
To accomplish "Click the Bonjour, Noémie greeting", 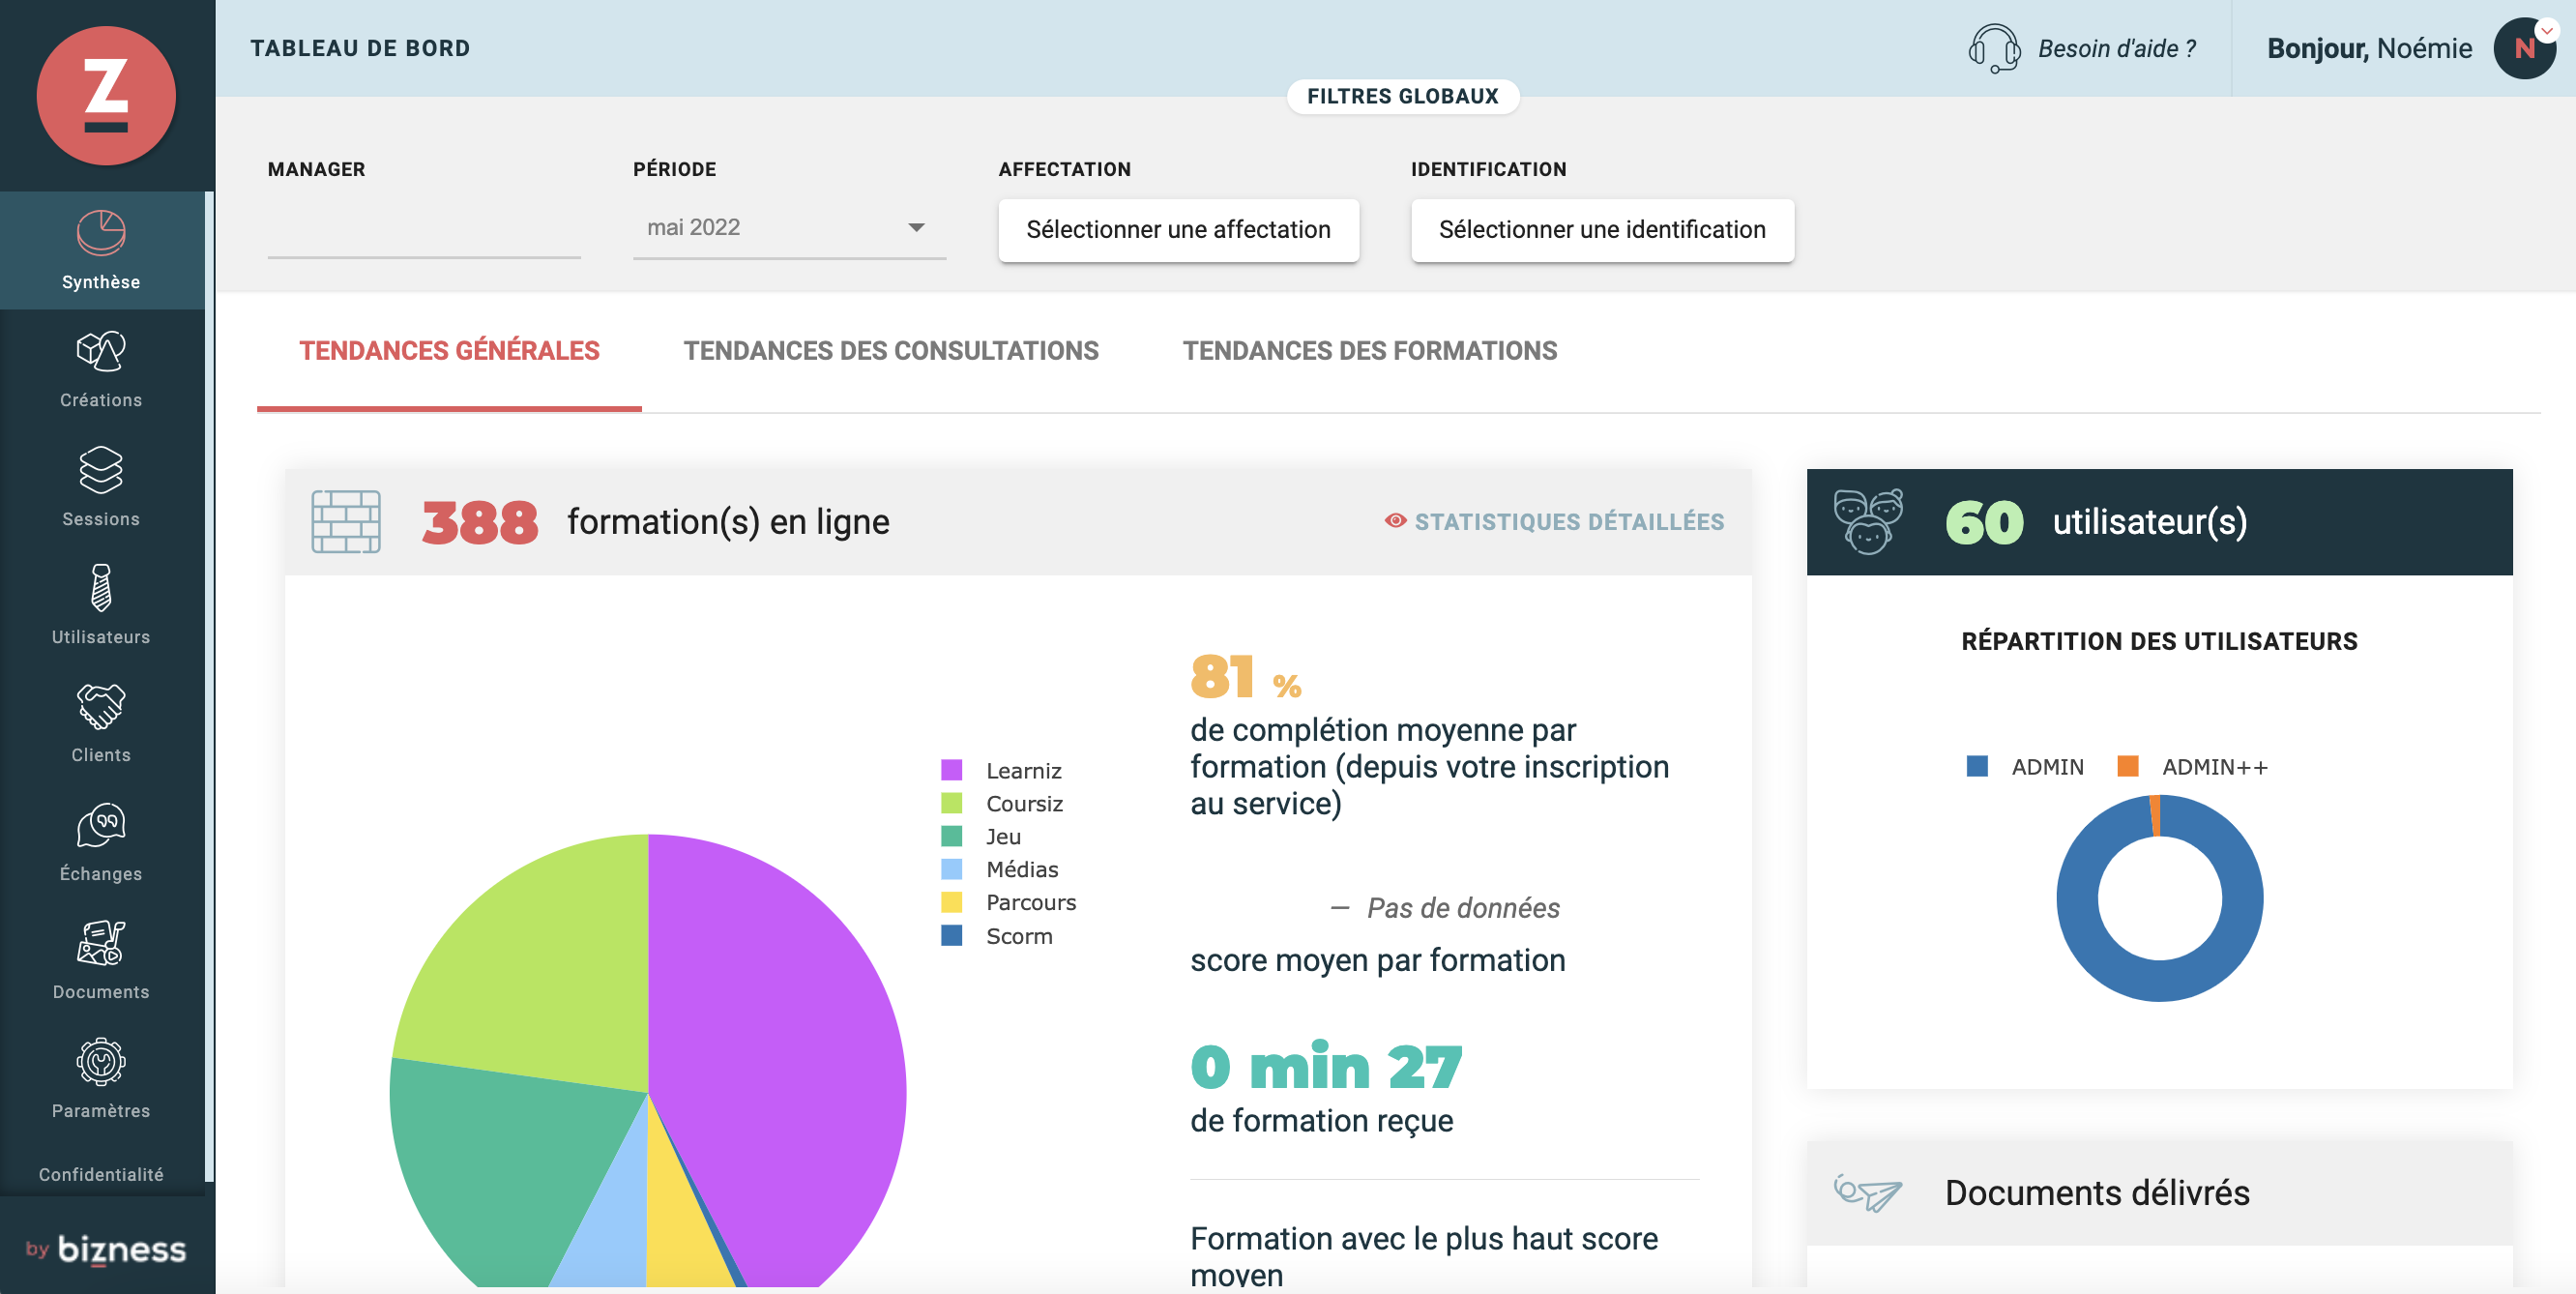I will tap(2369, 48).
